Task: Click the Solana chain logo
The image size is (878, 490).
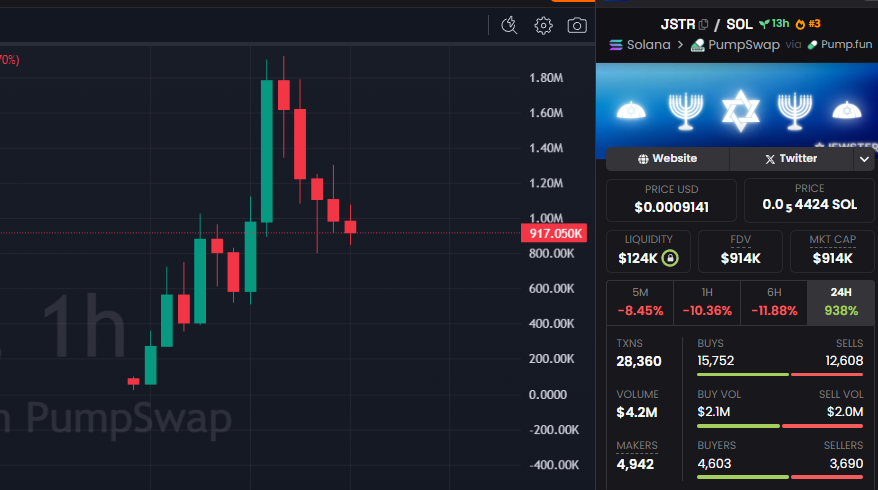Action: (616, 45)
